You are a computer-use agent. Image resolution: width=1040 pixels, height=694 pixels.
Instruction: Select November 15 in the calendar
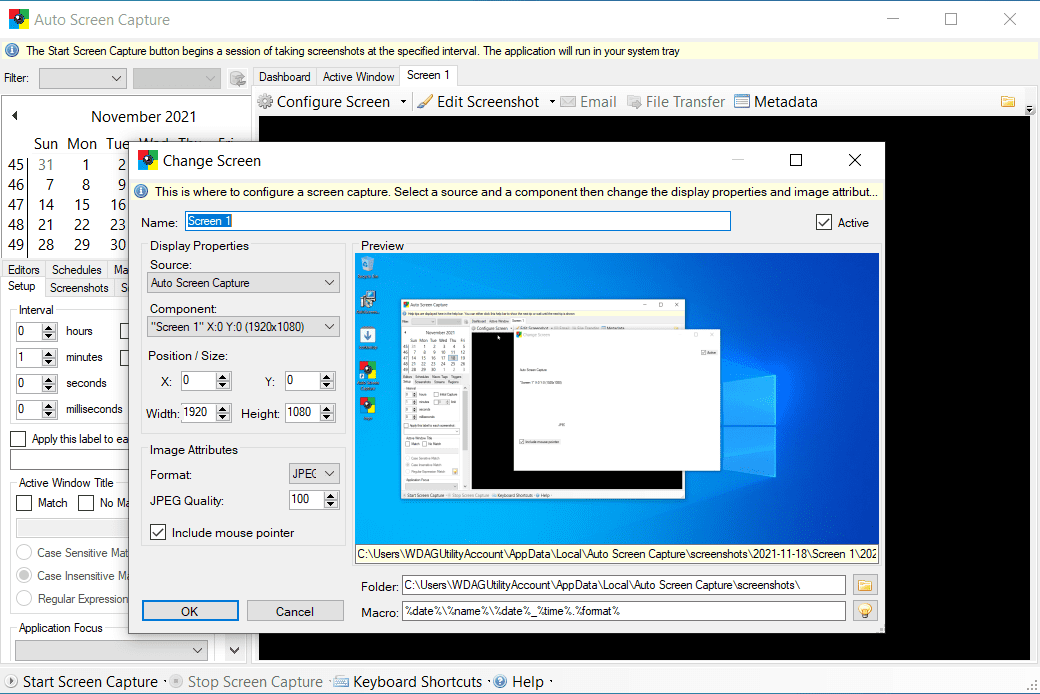[x=82, y=204]
